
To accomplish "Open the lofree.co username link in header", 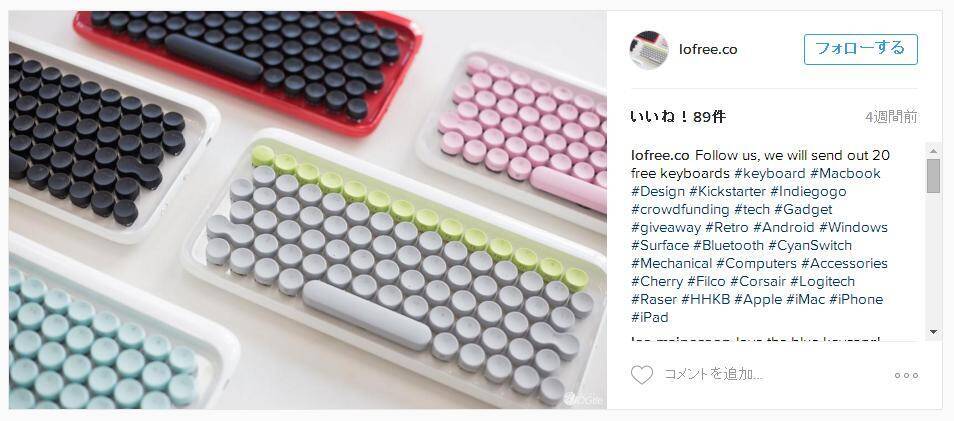I will click(x=708, y=50).
